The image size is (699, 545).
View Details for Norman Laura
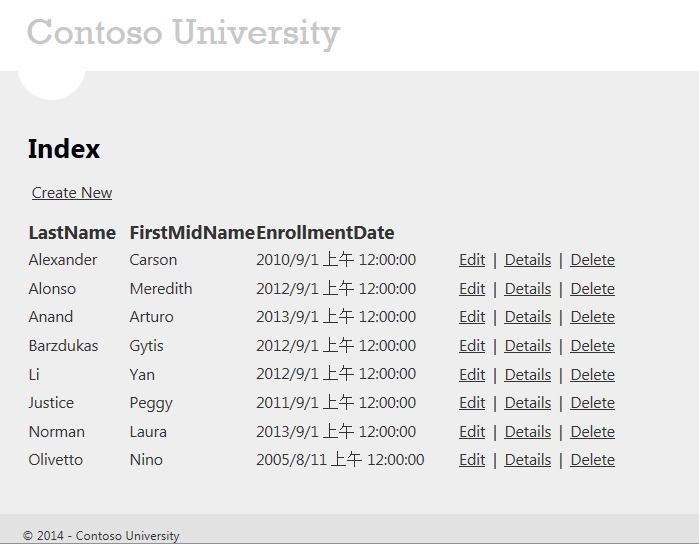(x=527, y=432)
